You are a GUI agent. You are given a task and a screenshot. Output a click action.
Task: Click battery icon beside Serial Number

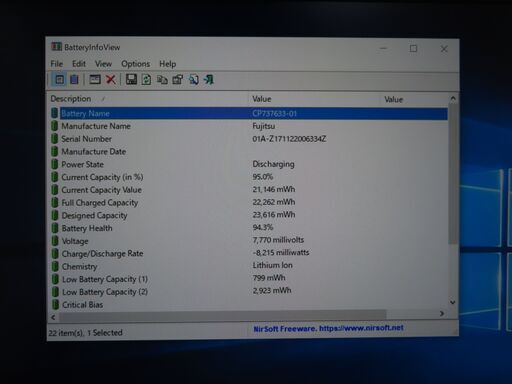[x=55, y=139]
